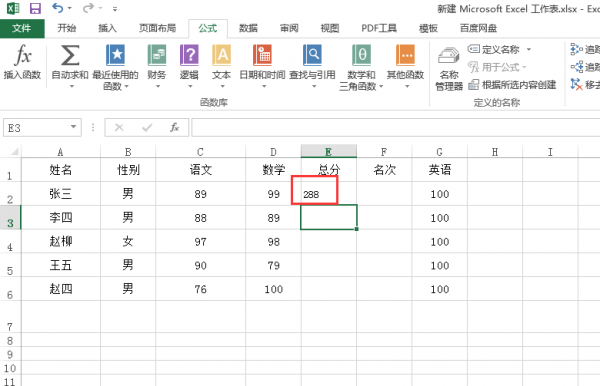Switch to the View (视图) tab
This screenshot has width=600, height=386.
point(329,28)
